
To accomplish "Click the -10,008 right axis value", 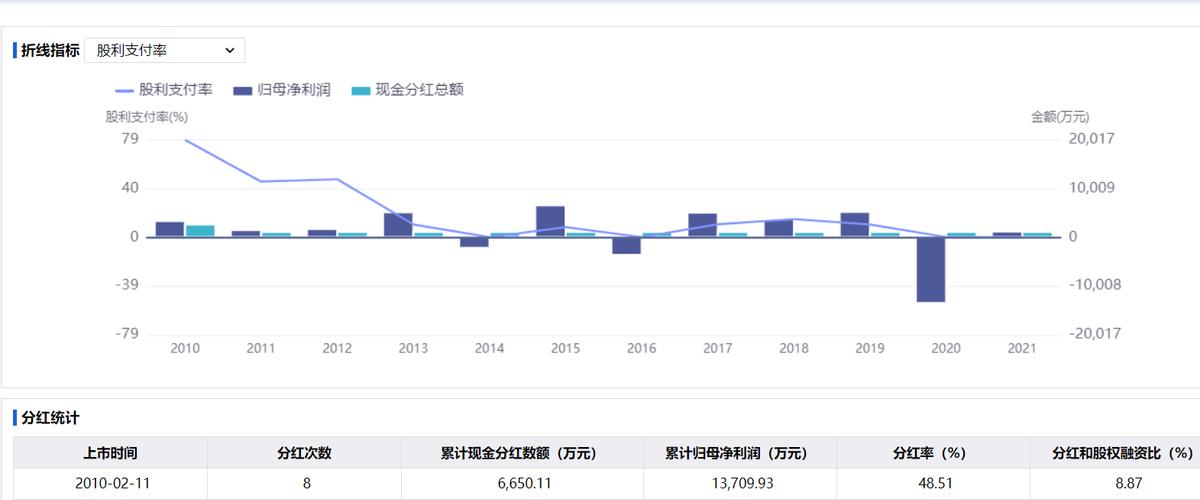I will (x=1095, y=285).
